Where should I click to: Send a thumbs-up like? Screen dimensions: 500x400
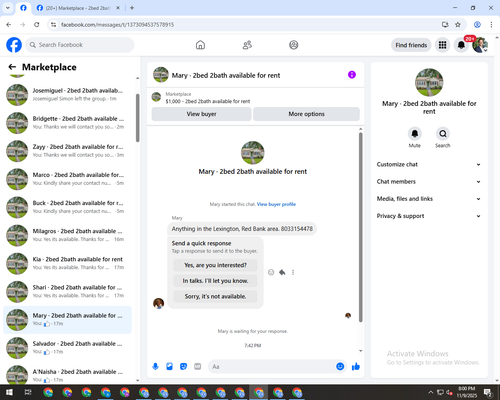pyautogui.click(x=356, y=367)
